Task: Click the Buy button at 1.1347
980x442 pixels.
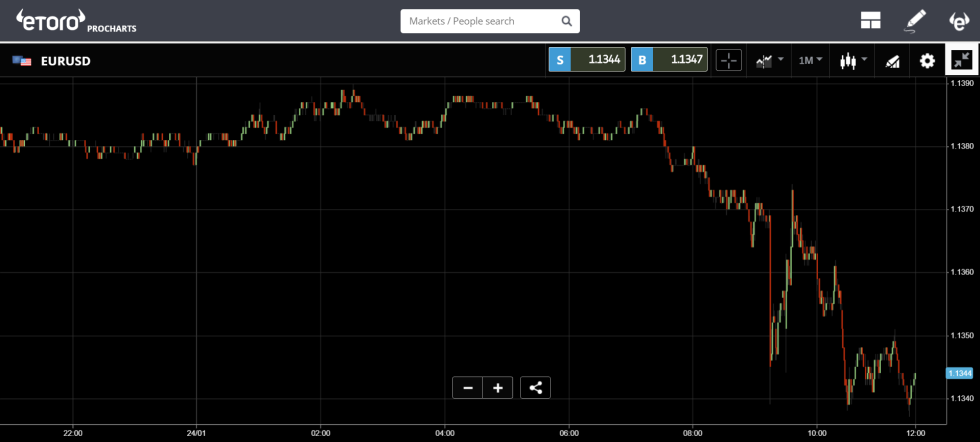Action: [x=669, y=60]
